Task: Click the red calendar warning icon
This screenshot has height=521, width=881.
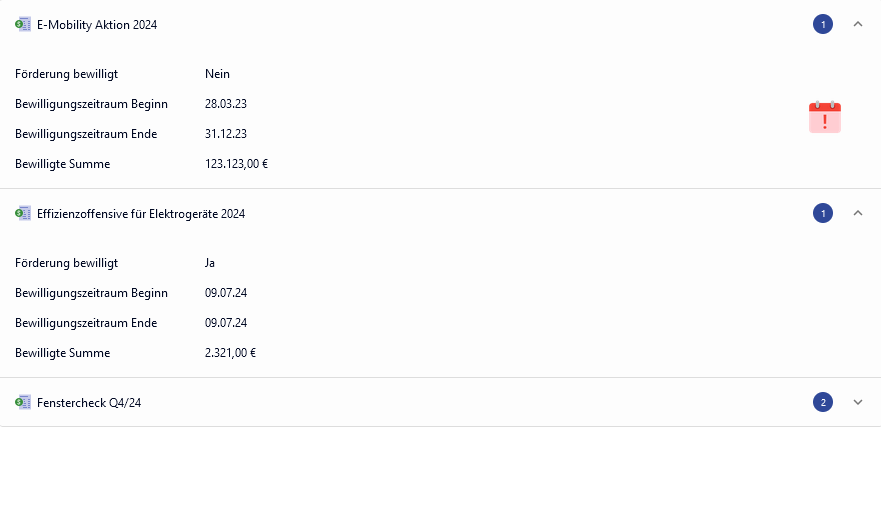Action: 824,117
